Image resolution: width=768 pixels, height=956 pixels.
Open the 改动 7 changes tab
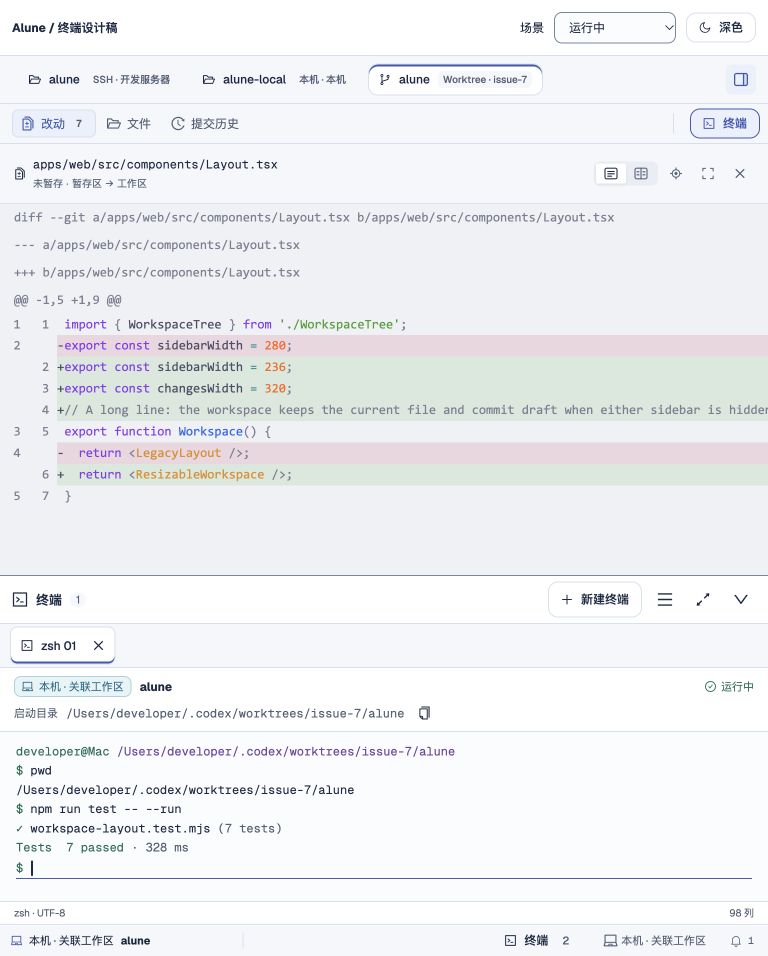click(x=54, y=124)
